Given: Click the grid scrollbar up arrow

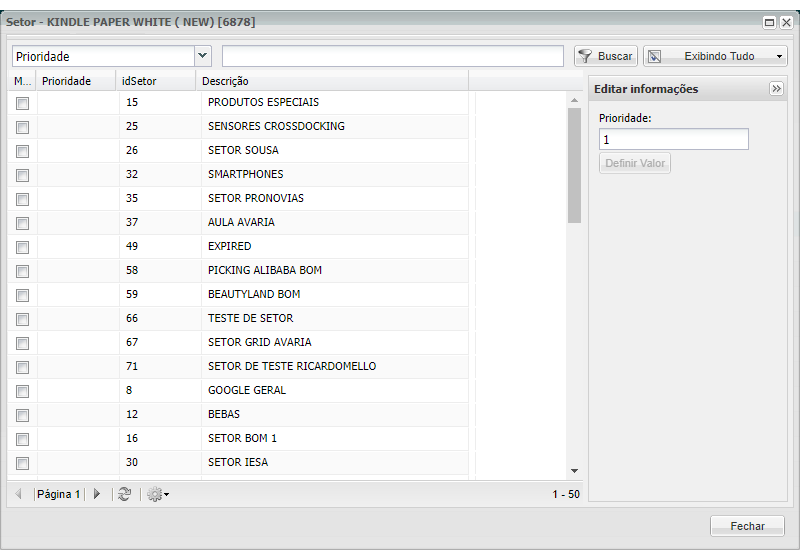Looking at the screenshot, I should 574,100.
